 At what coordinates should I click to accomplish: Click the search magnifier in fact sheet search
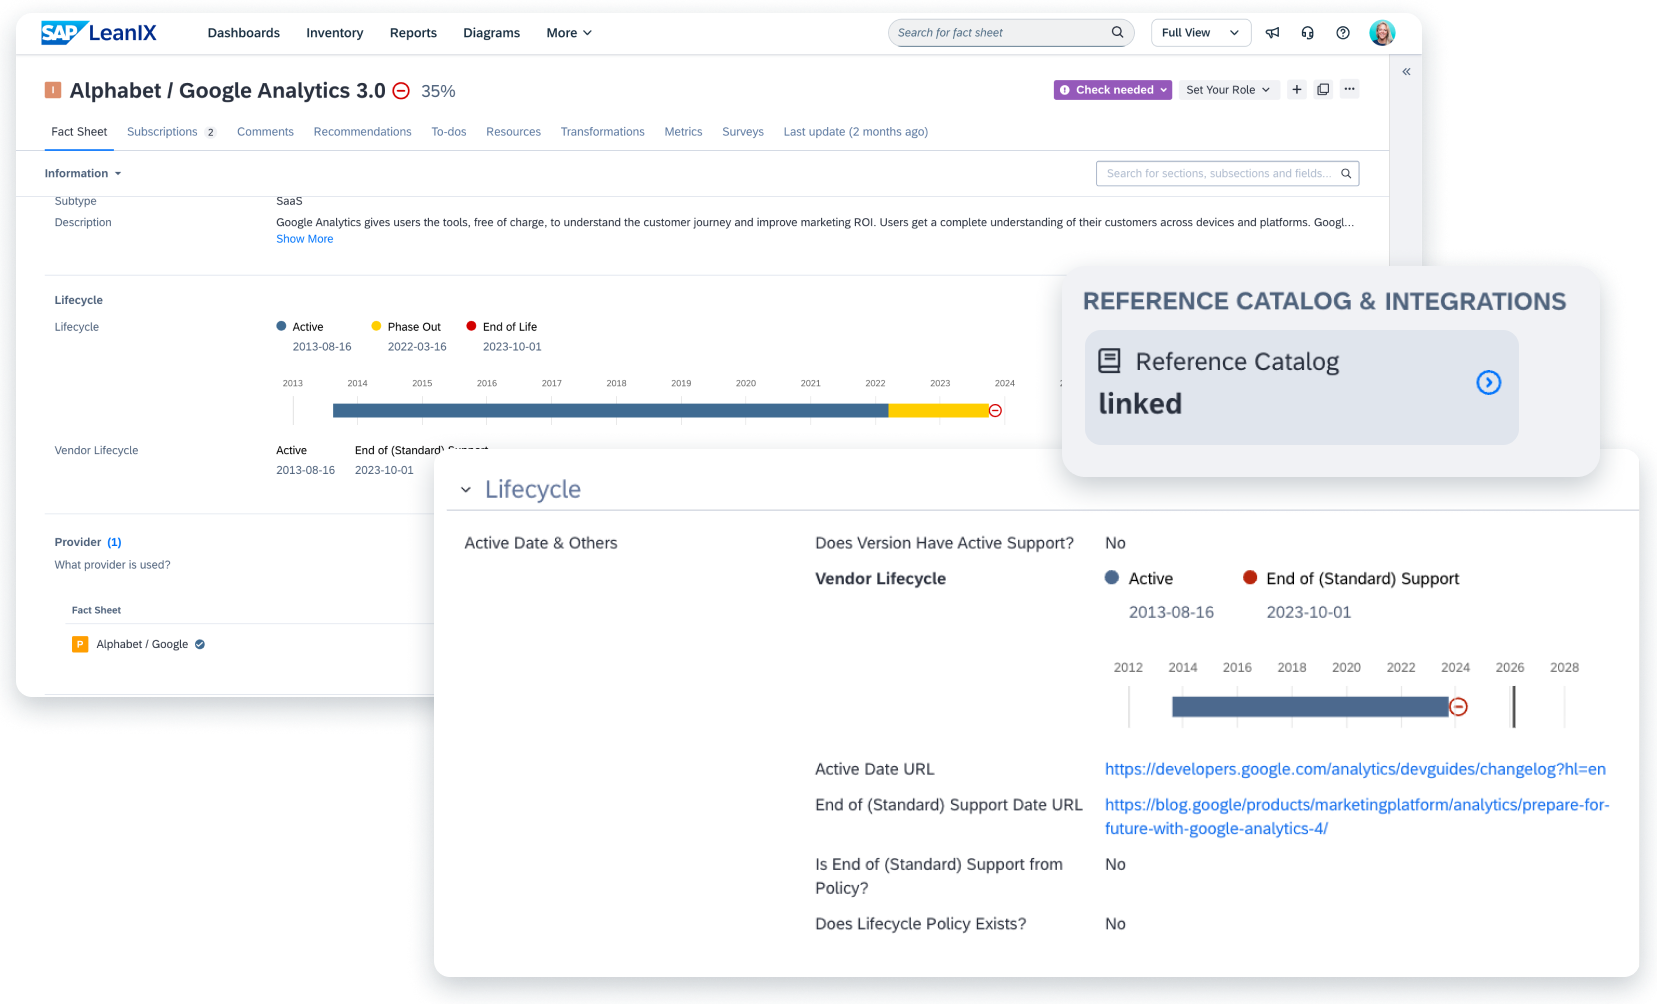tap(1117, 32)
